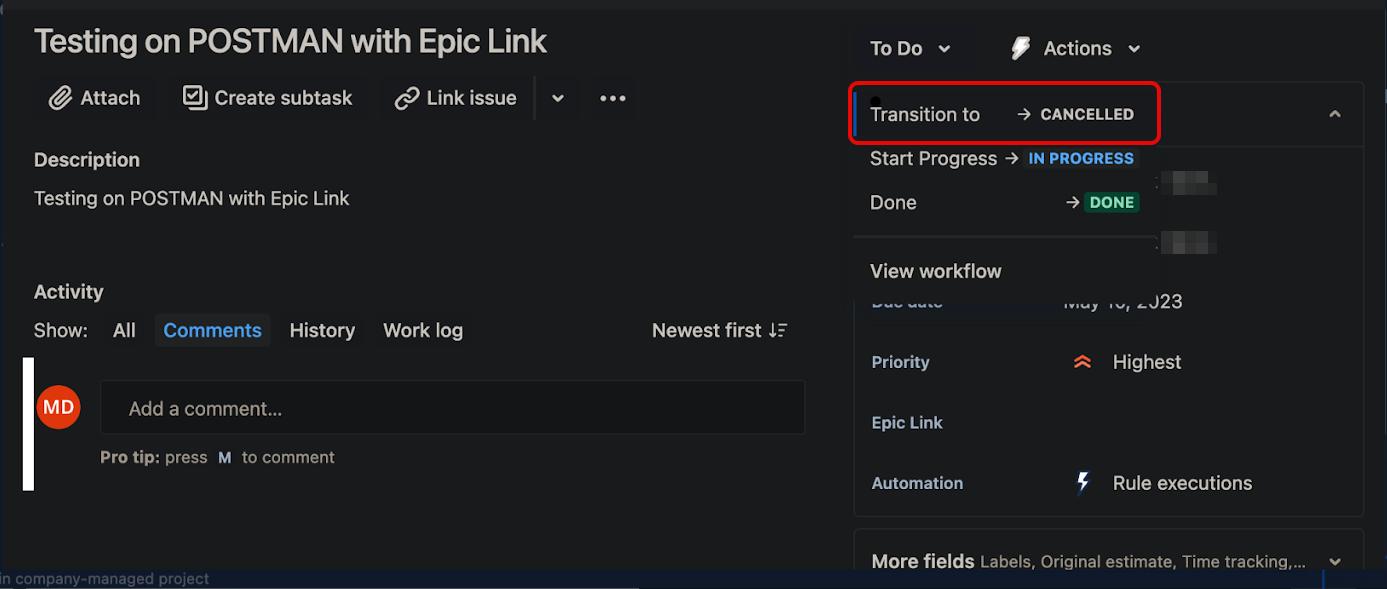Click the Priority field label
The width and height of the screenshot is (1387, 589).
900,362
